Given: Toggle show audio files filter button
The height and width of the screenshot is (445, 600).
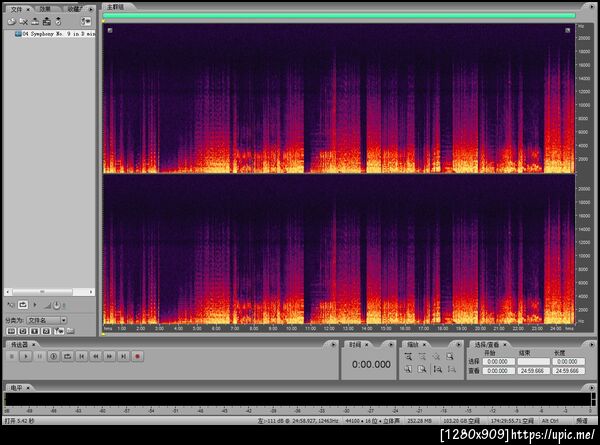Looking at the screenshot, I should 11,331.
